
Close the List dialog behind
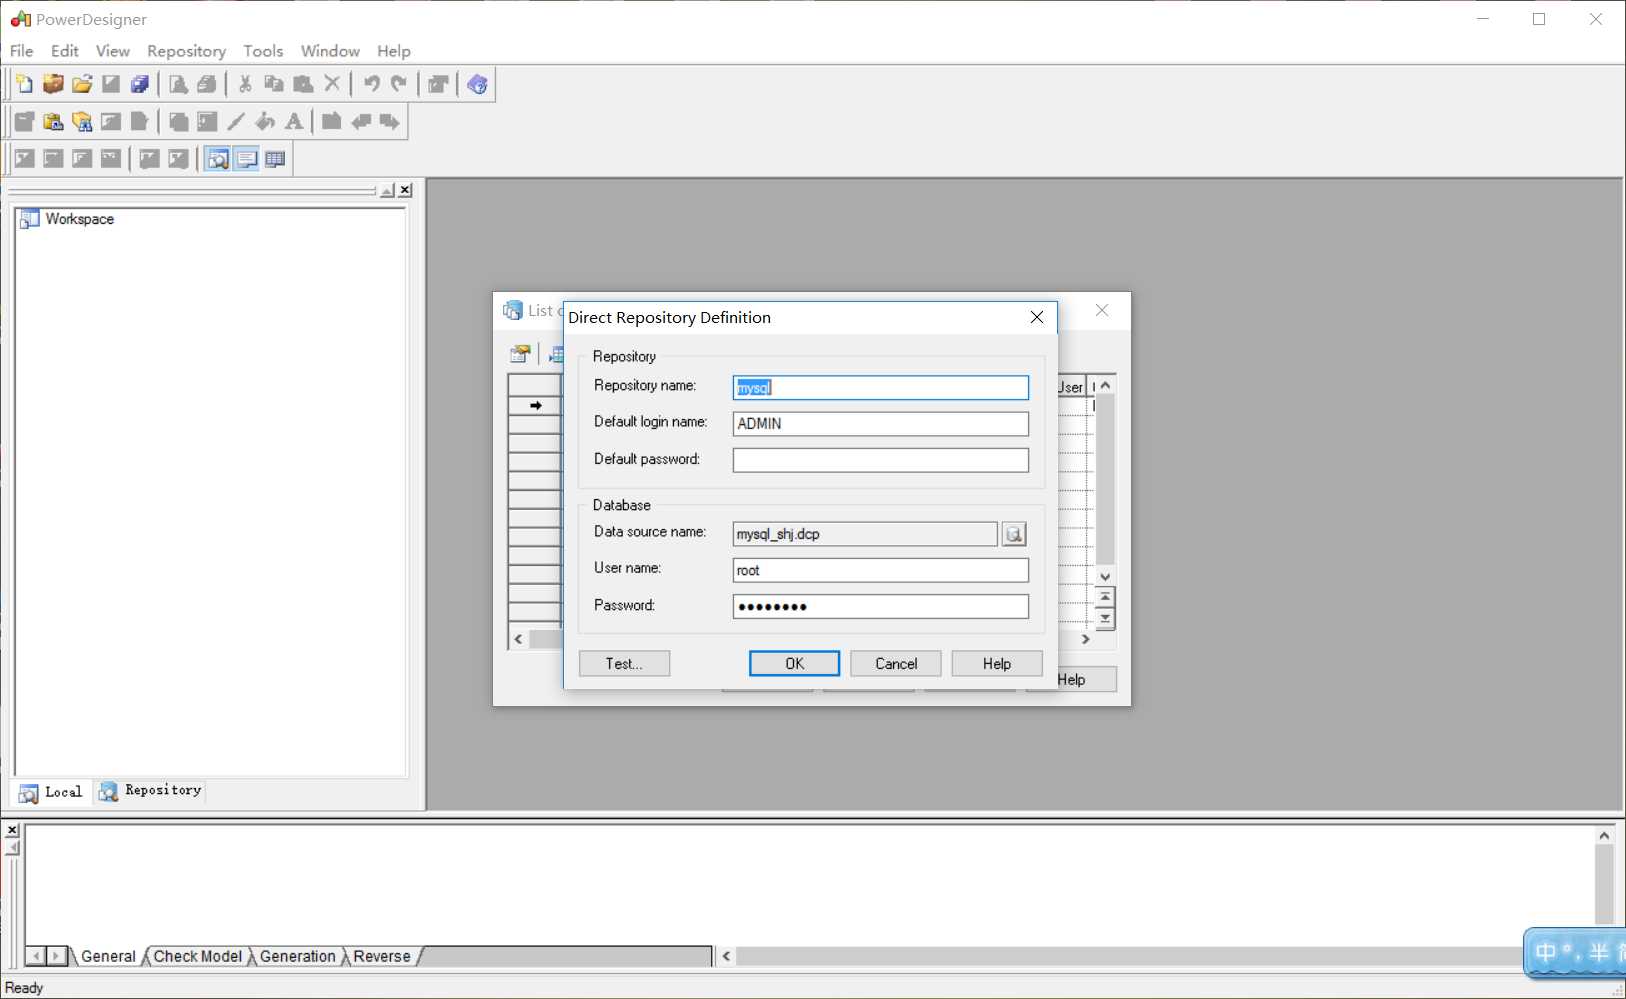(1102, 311)
